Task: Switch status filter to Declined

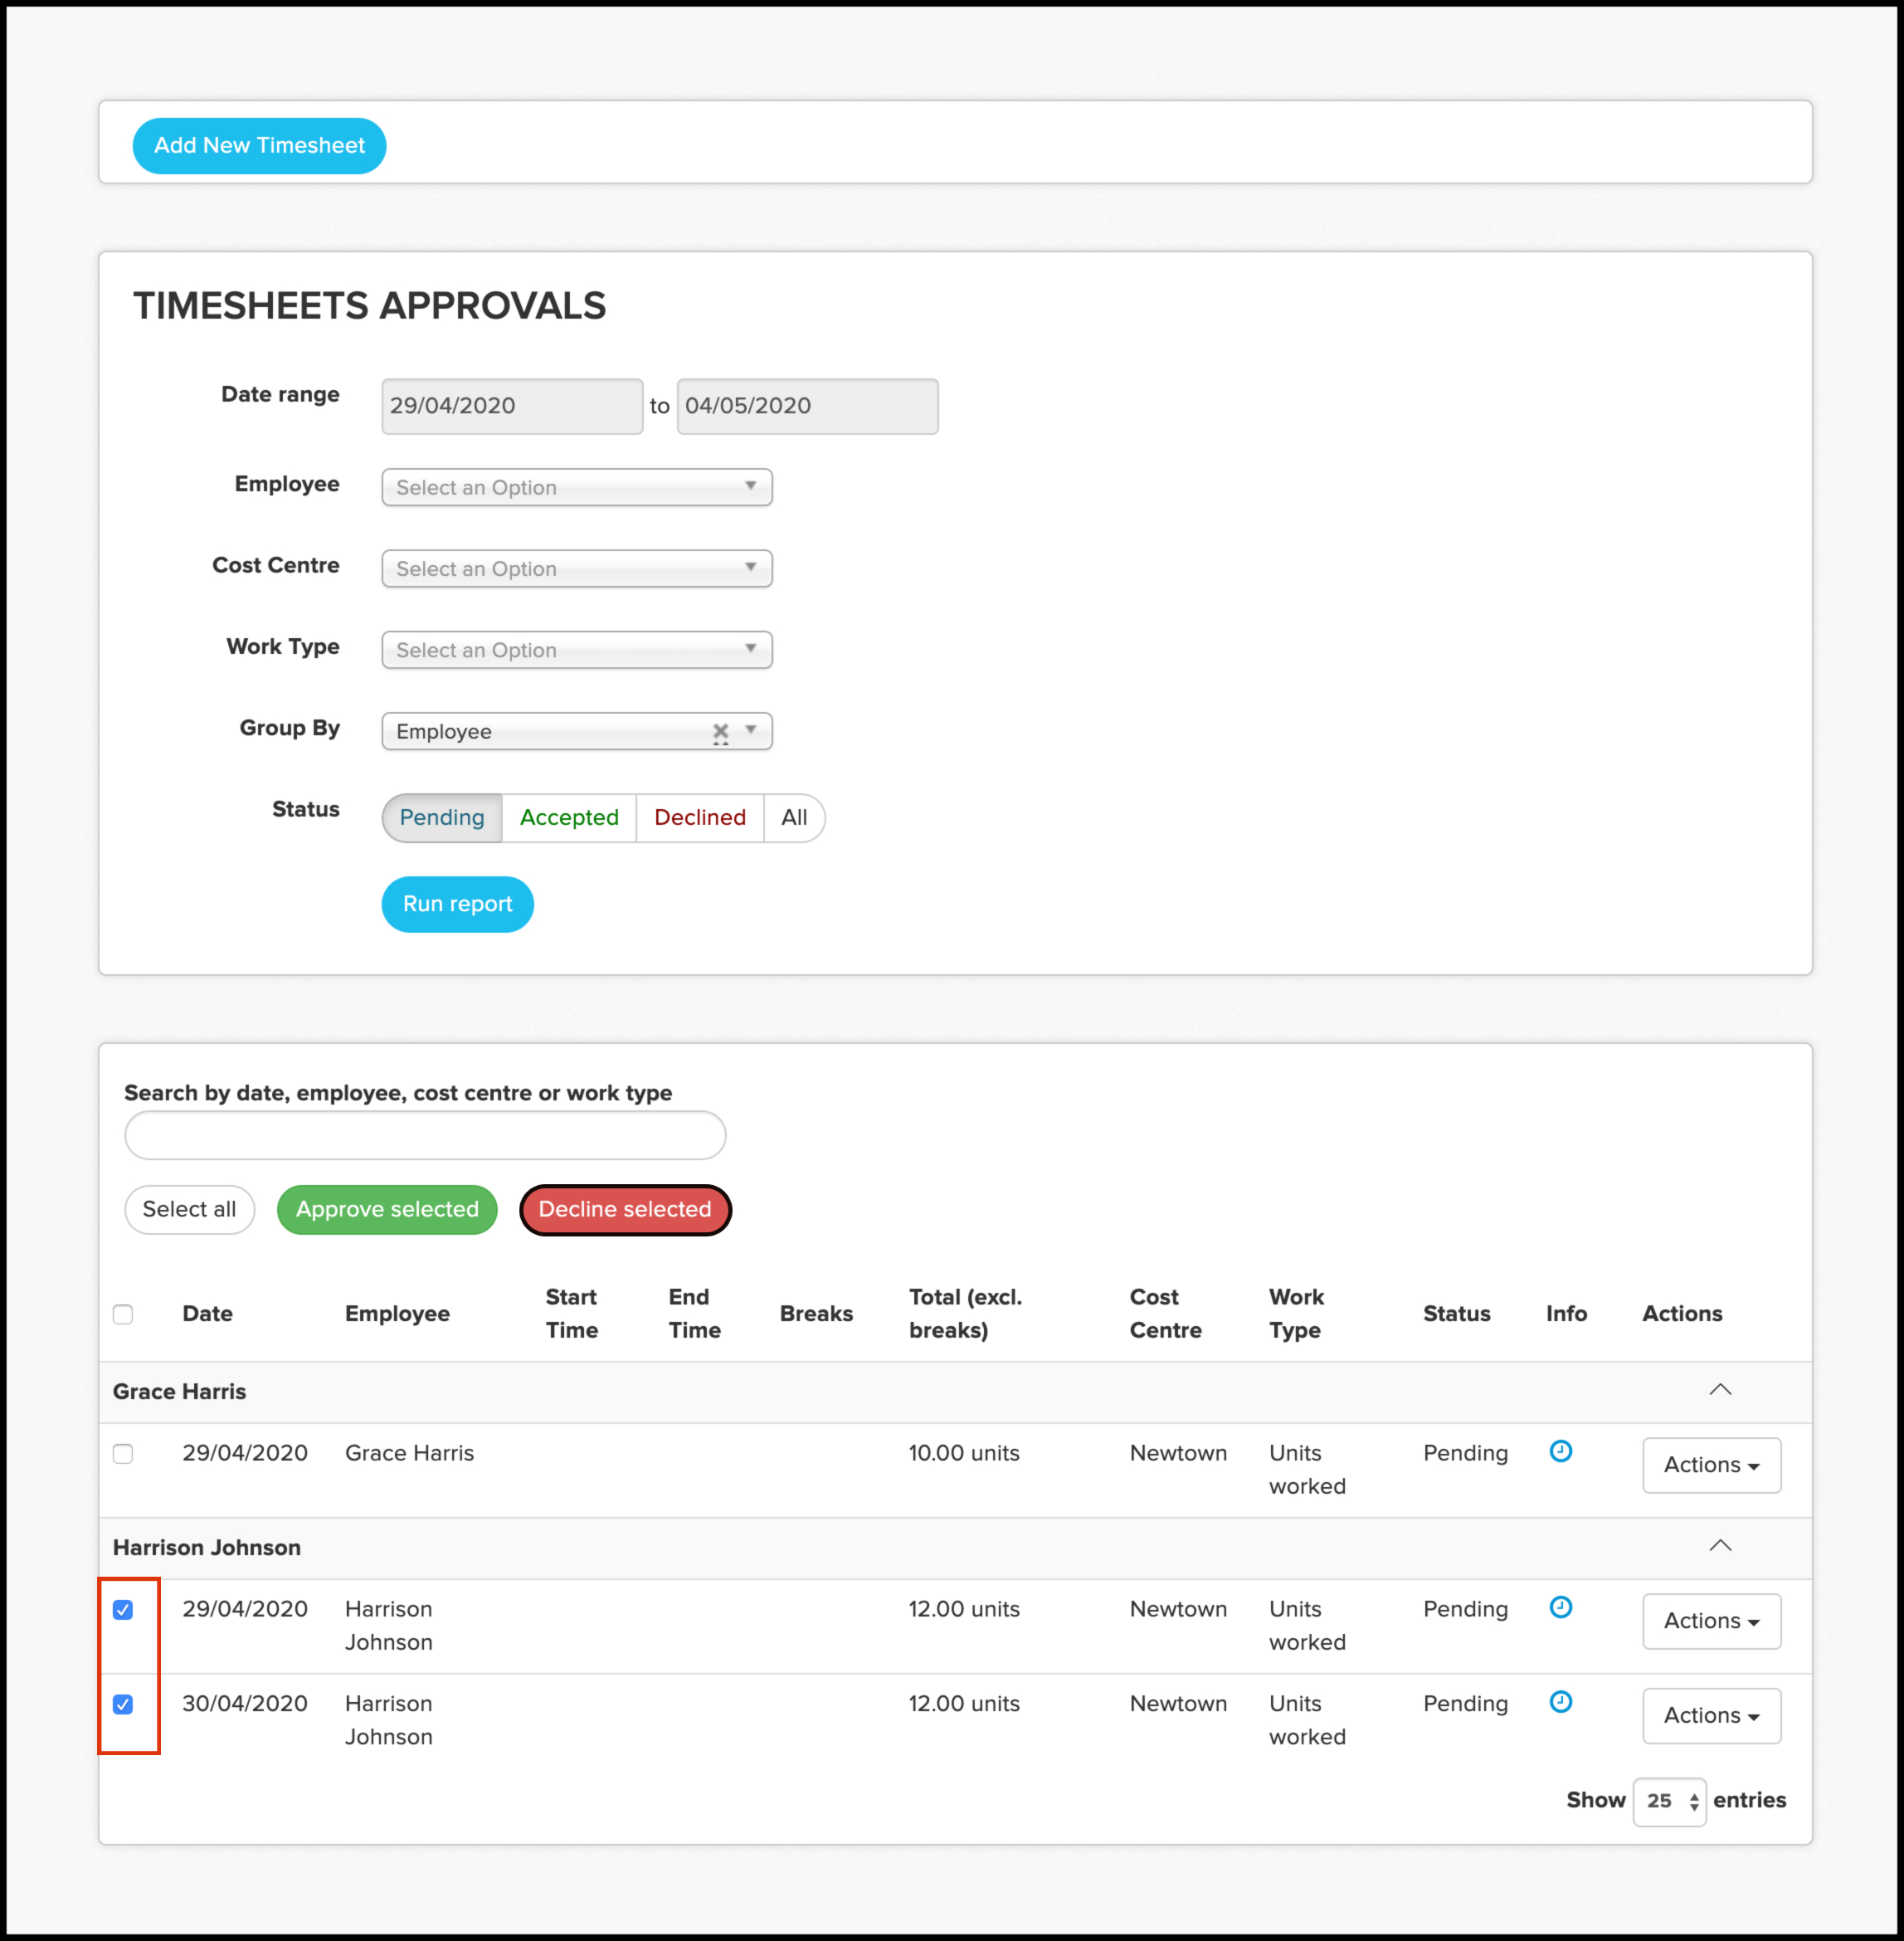Action: pos(699,817)
